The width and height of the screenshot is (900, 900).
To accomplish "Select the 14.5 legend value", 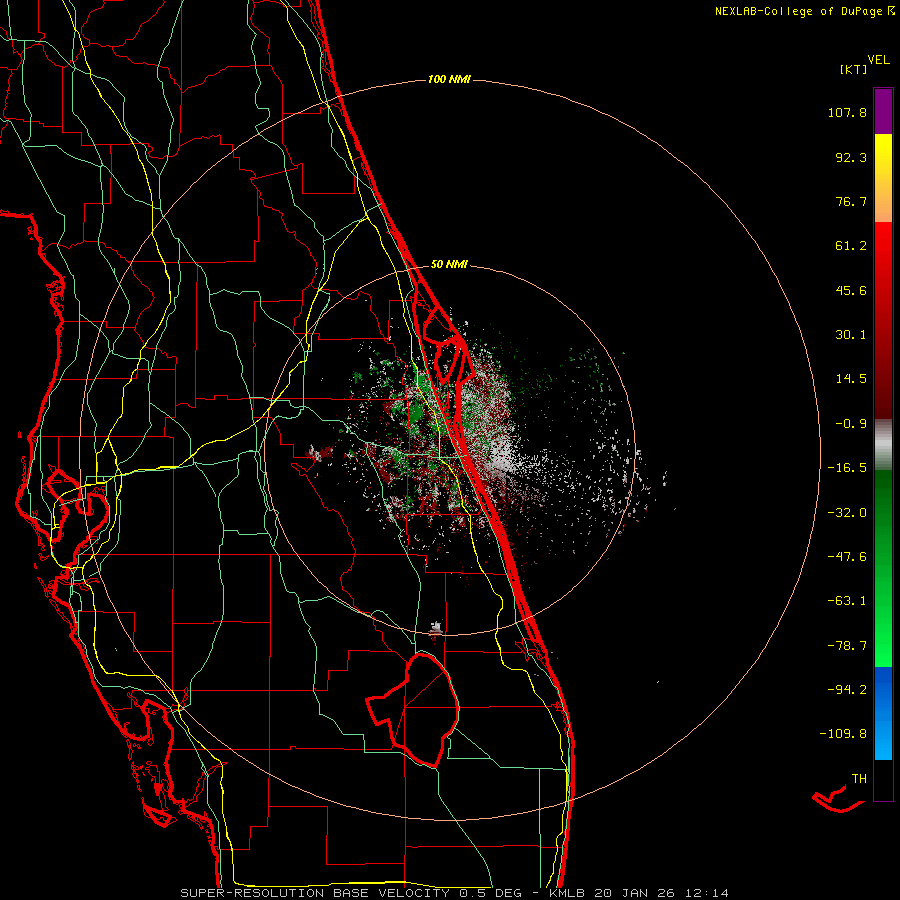I will point(851,379).
